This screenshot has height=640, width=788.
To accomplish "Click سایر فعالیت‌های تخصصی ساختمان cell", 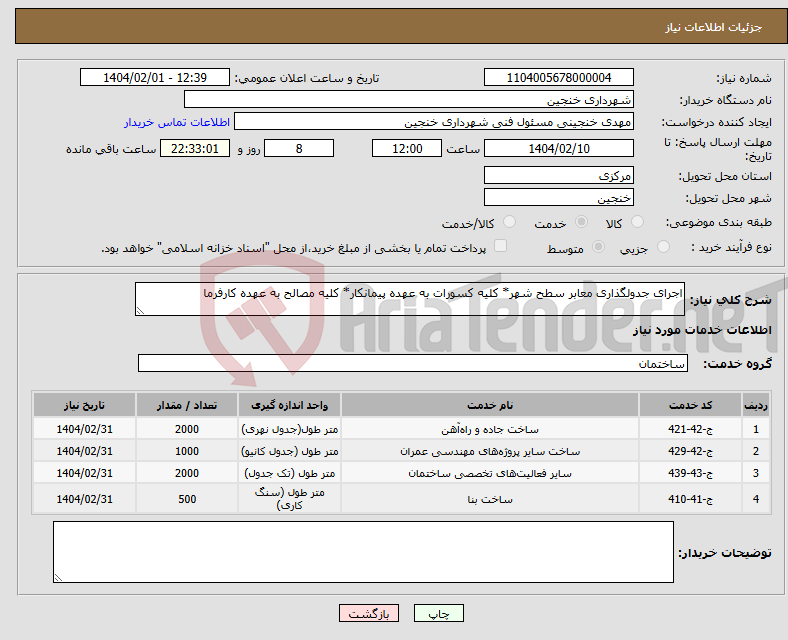I will [x=490, y=474].
